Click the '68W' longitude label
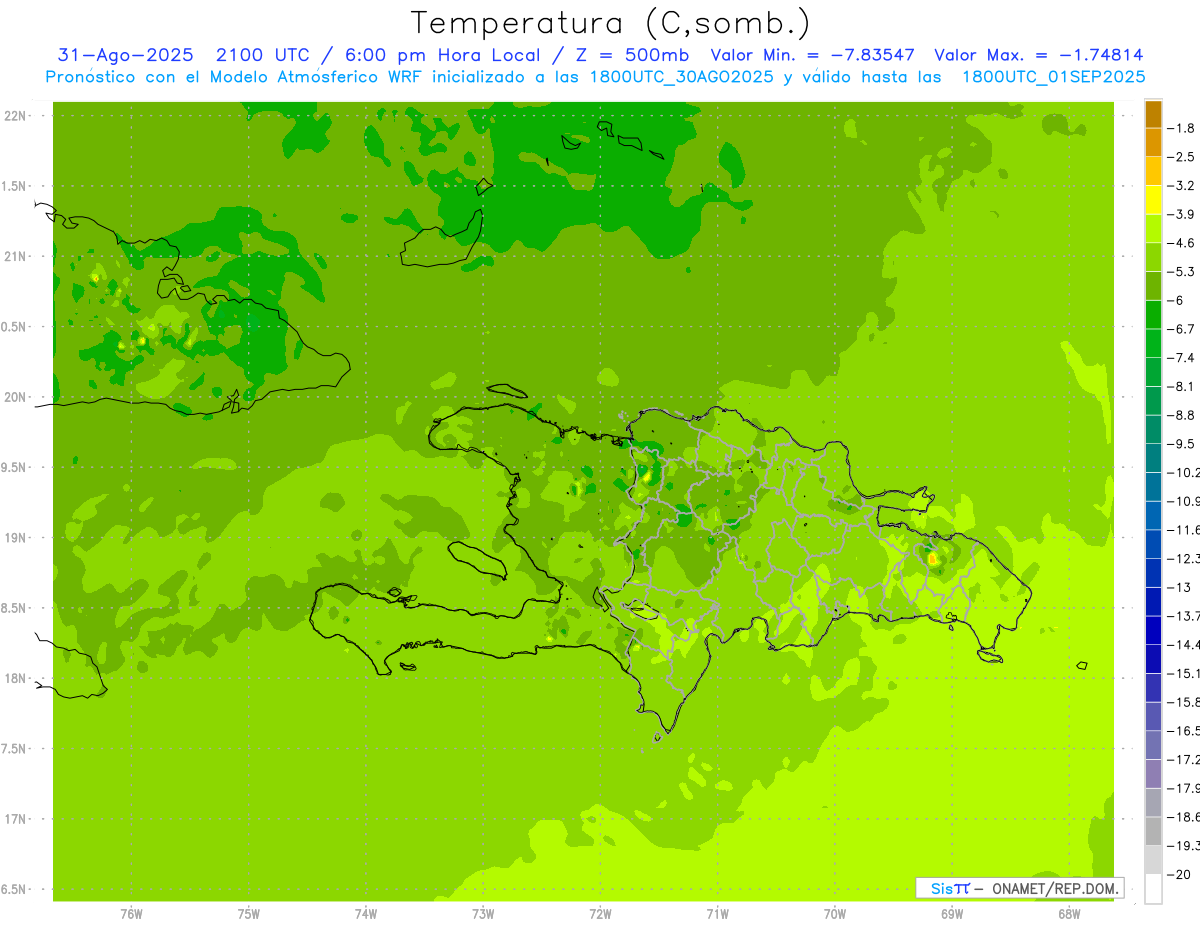 tap(1069, 914)
